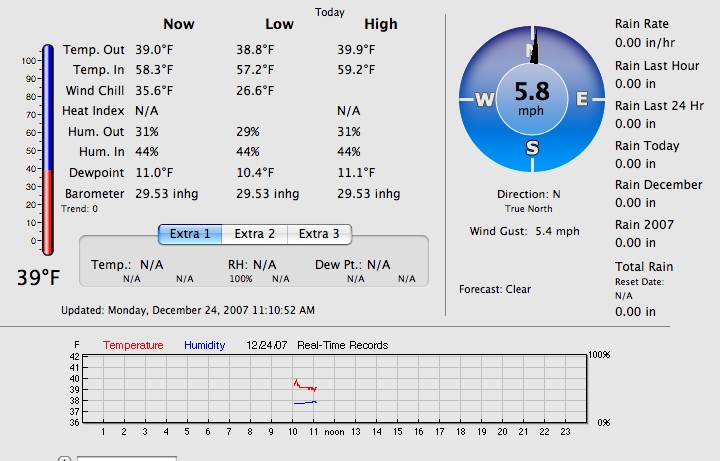Click the Wind Chill now value 35.6°F
720x461 pixels.
(x=154, y=90)
